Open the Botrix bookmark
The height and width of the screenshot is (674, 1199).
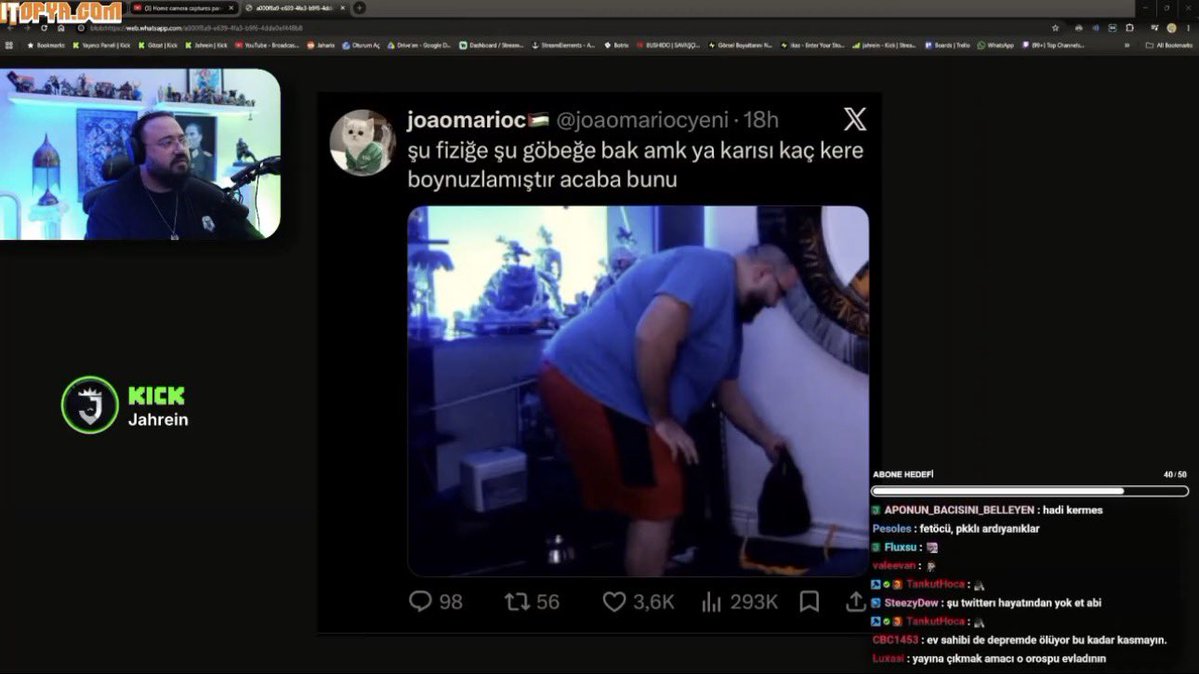coord(616,45)
